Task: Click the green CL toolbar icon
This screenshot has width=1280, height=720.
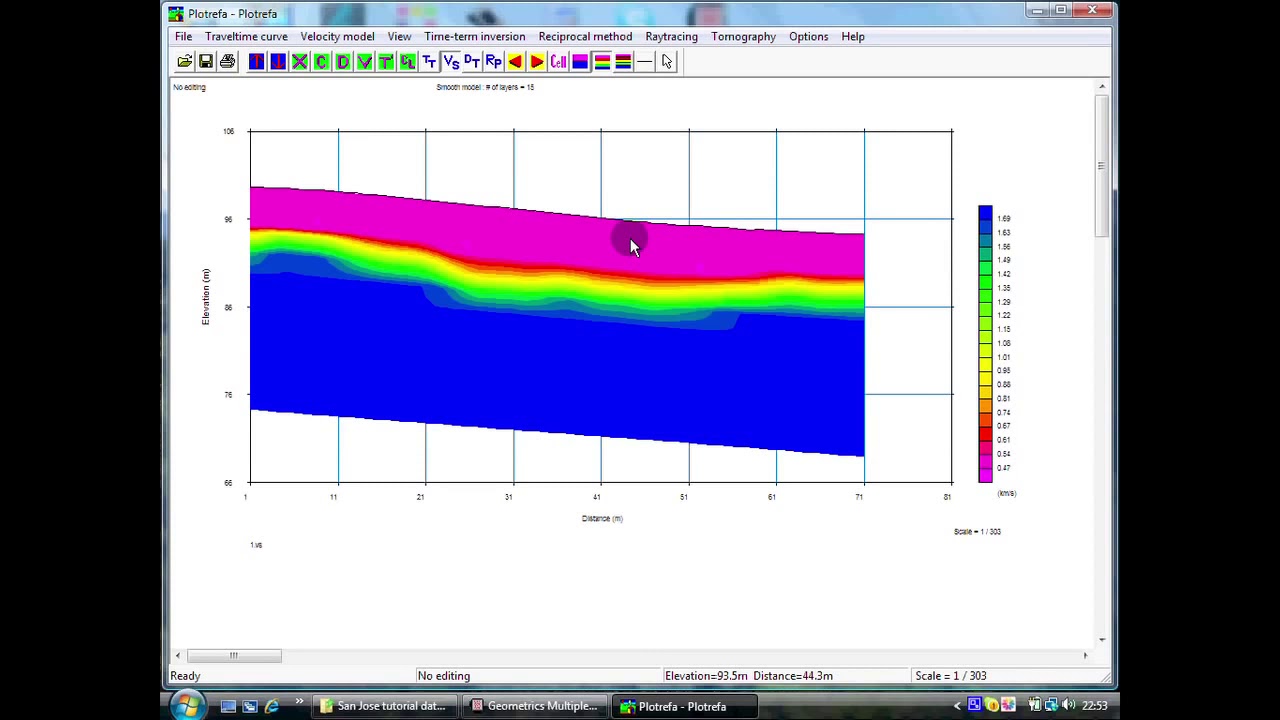Action: 408,62
